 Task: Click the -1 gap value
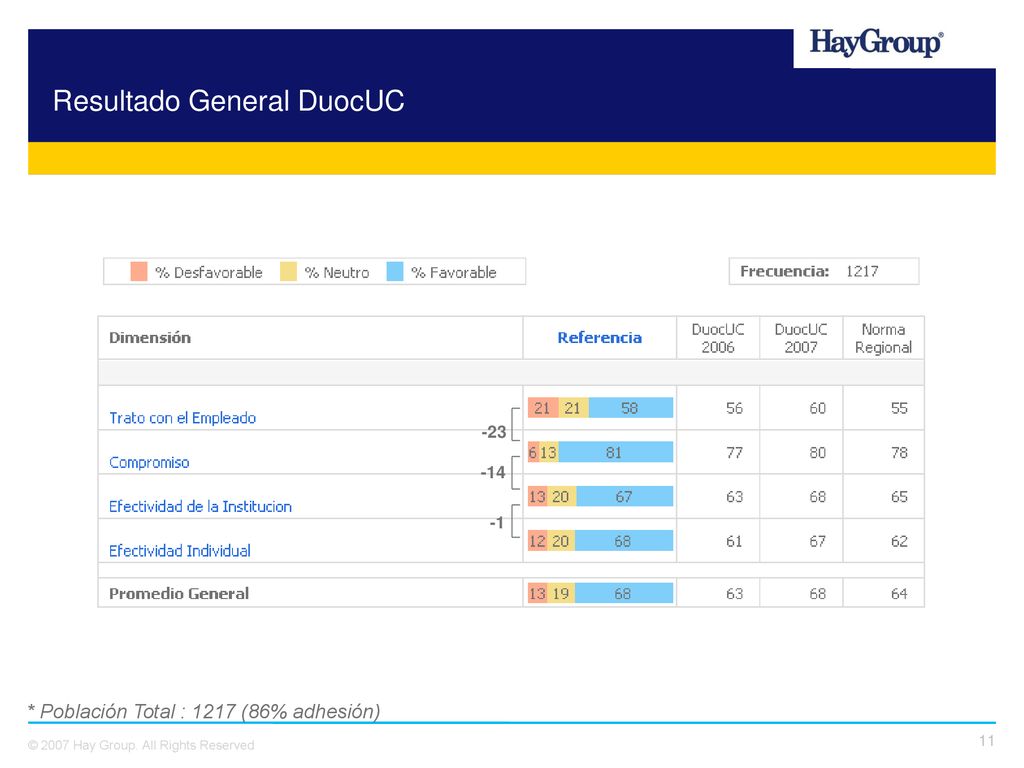[496, 522]
